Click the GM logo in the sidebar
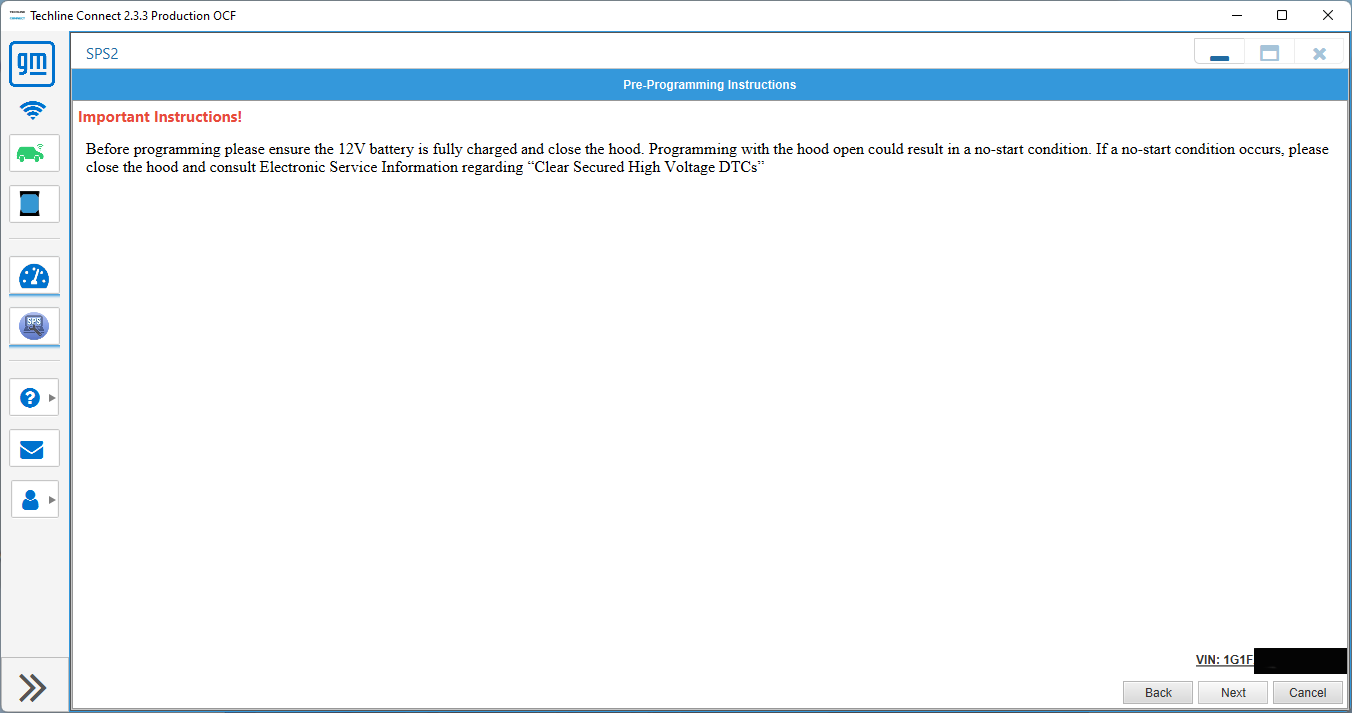 33,65
